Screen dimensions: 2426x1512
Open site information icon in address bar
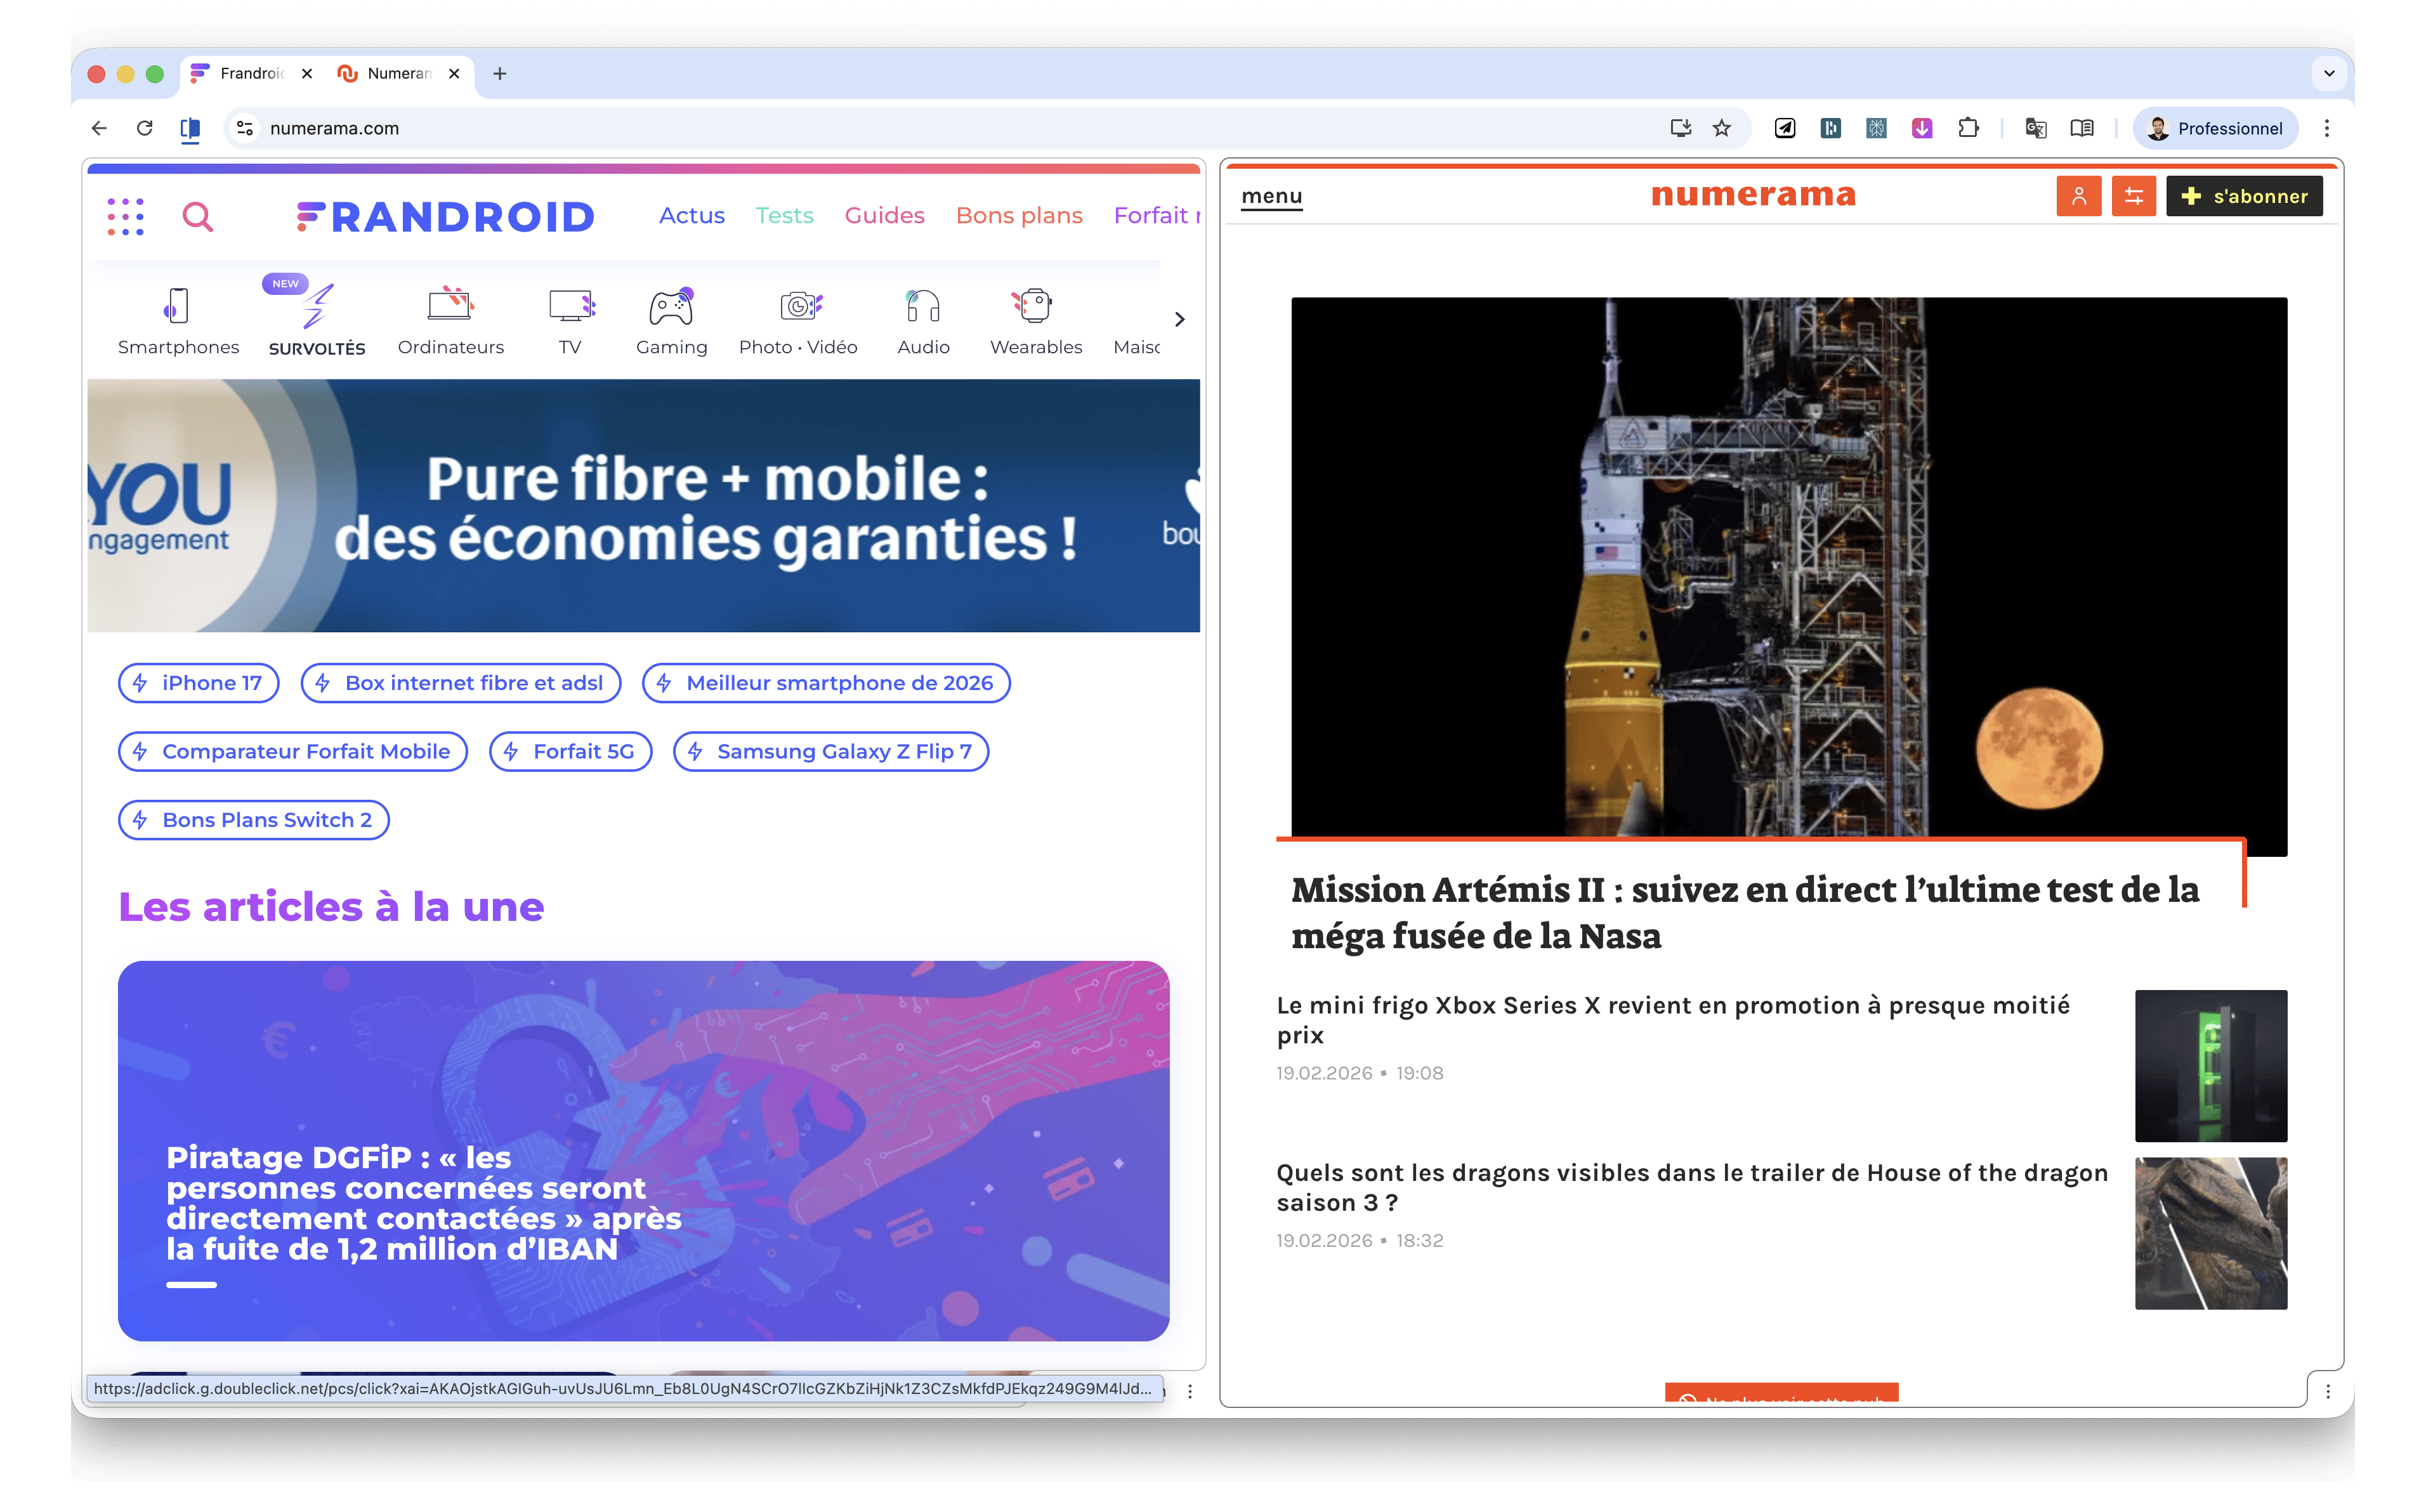tap(244, 128)
